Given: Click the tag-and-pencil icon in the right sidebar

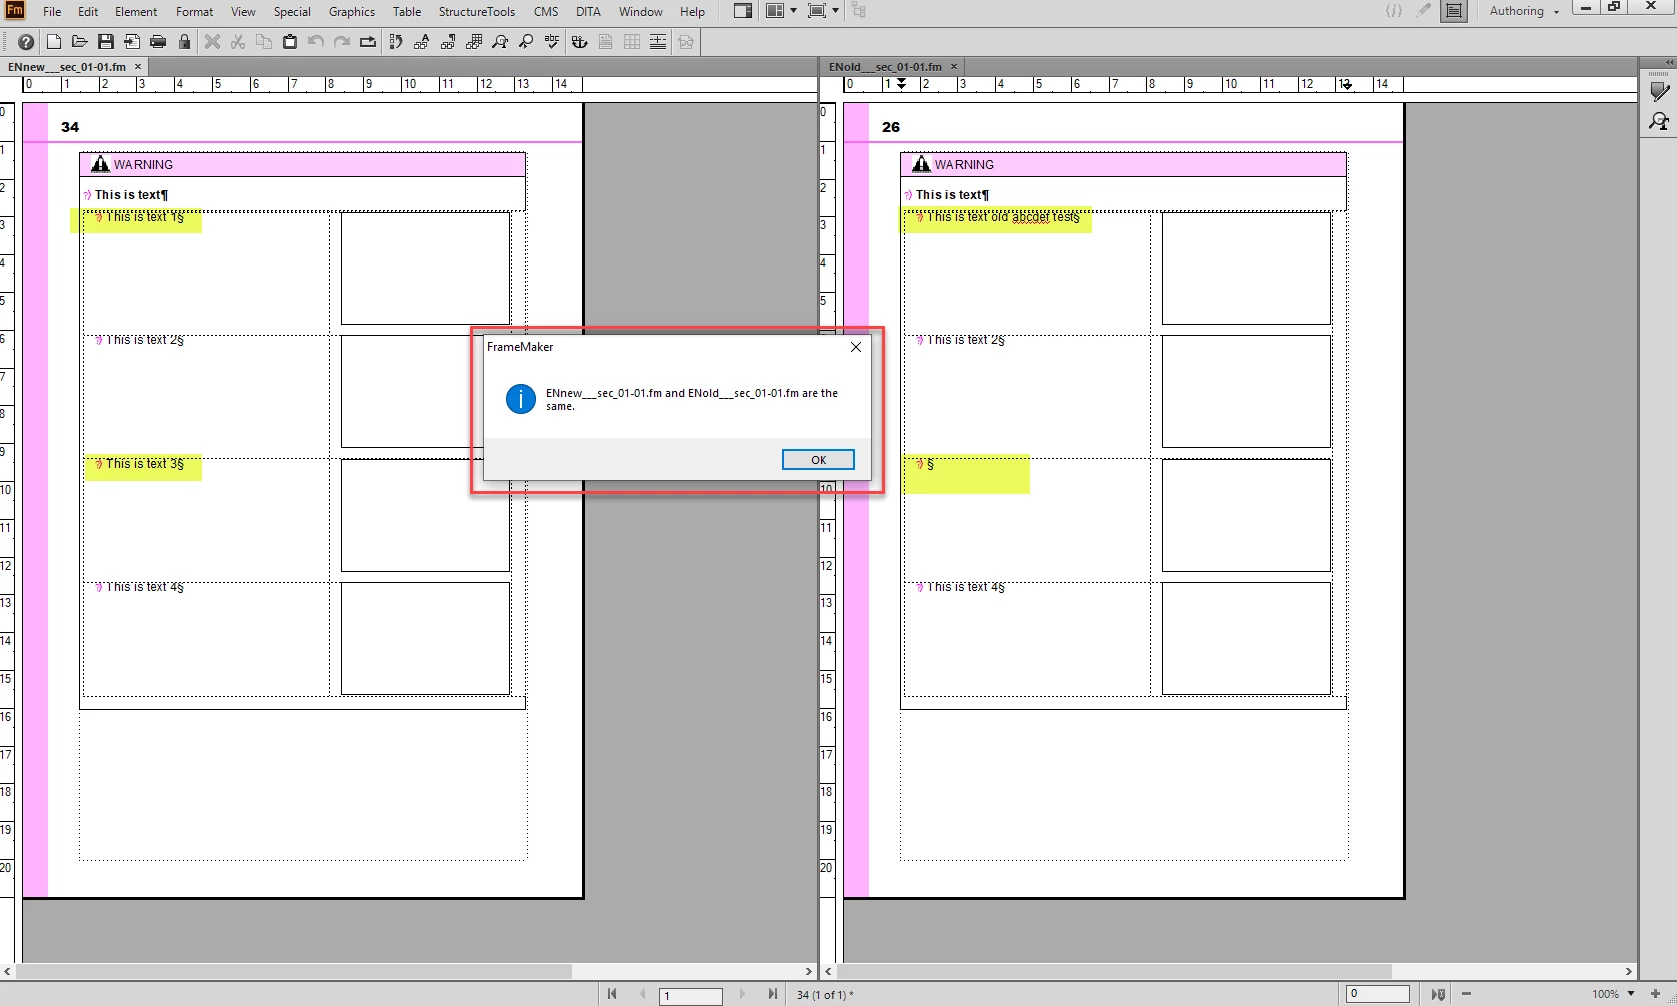Looking at the screenshot, I should coord(1659,91).
